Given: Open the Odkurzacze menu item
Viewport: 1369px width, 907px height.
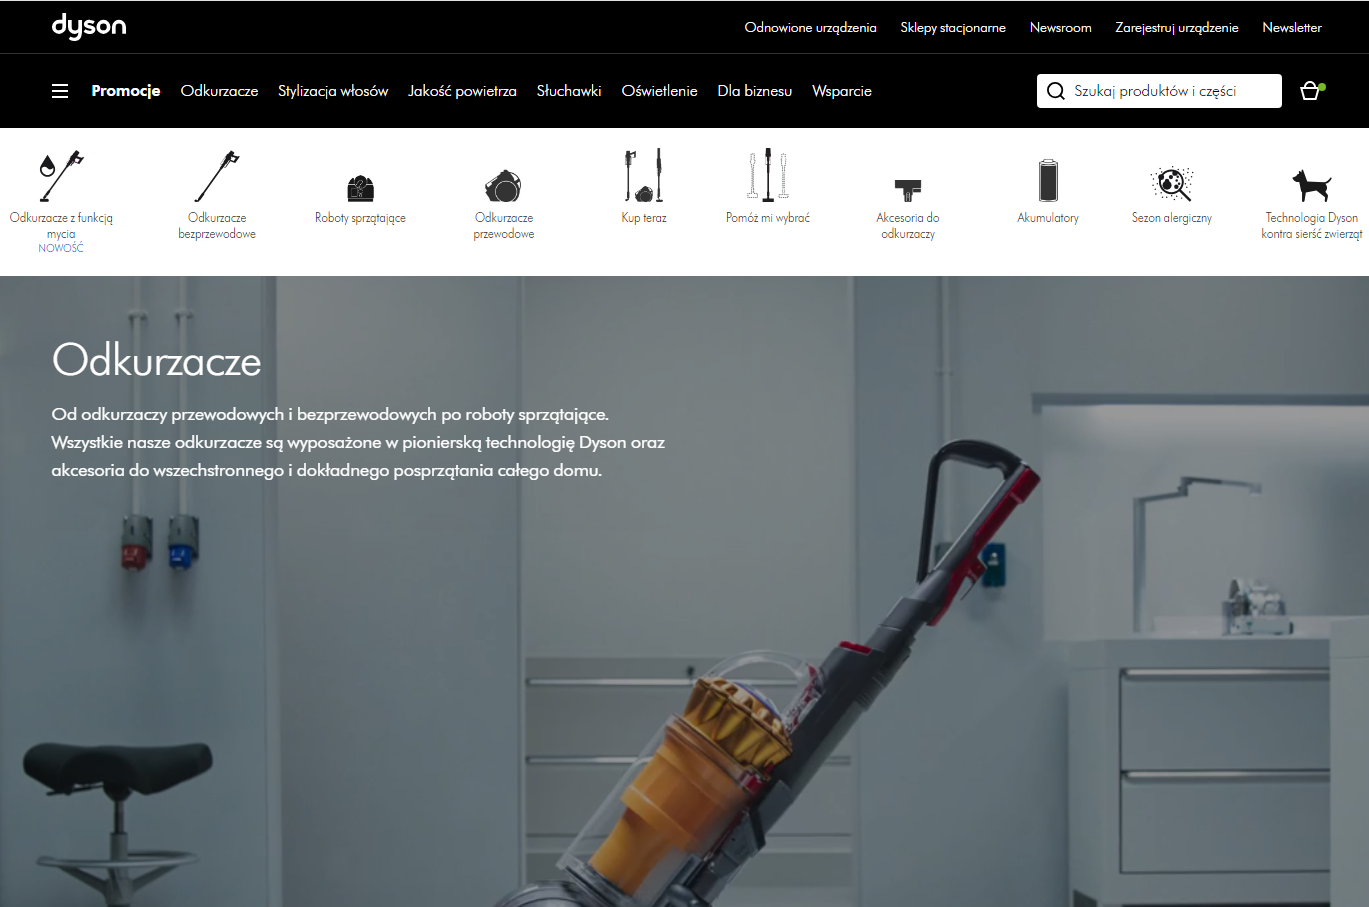Looking at the screenshot, I should tap(219, 91).
